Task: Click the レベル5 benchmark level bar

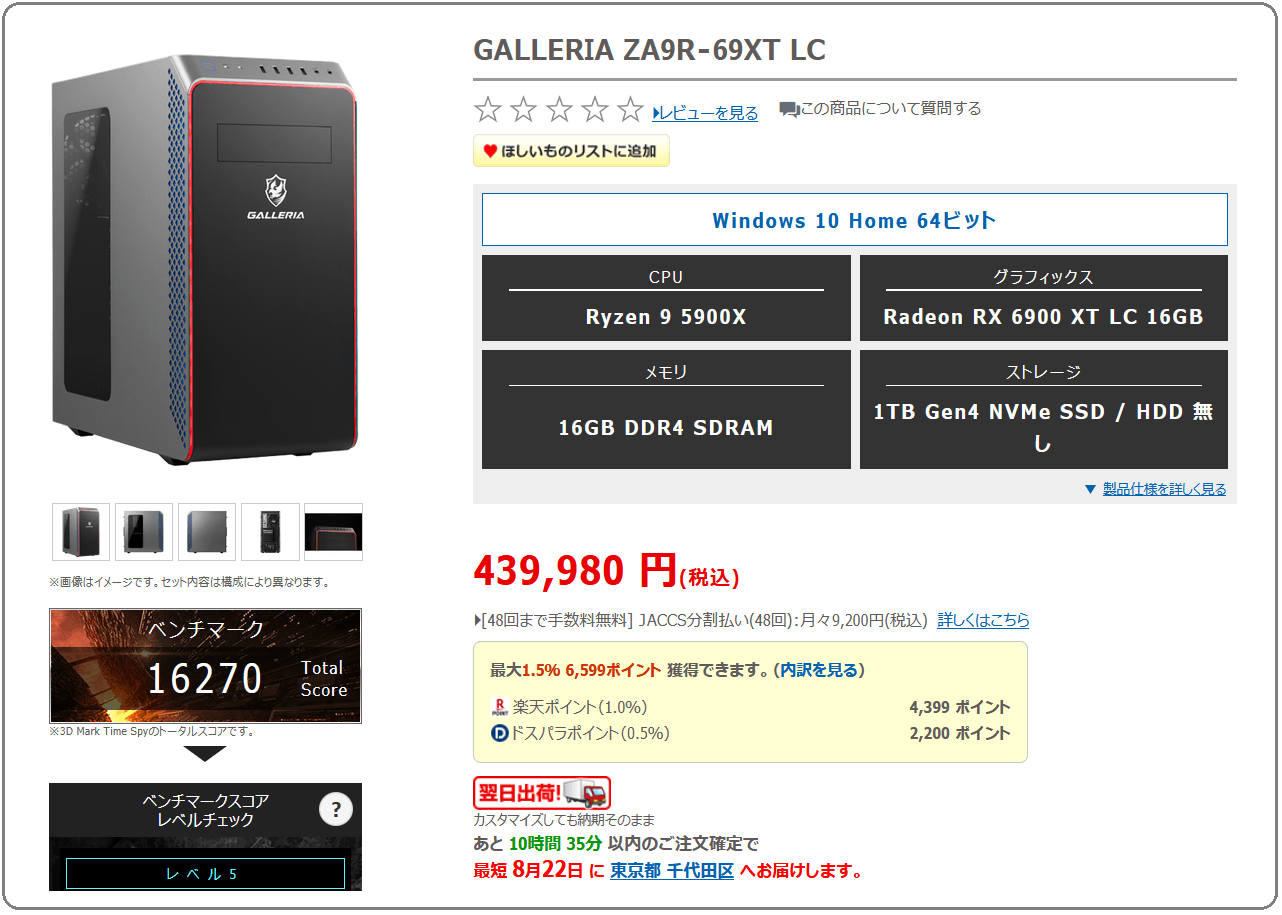Action: (x=205, y=873)
